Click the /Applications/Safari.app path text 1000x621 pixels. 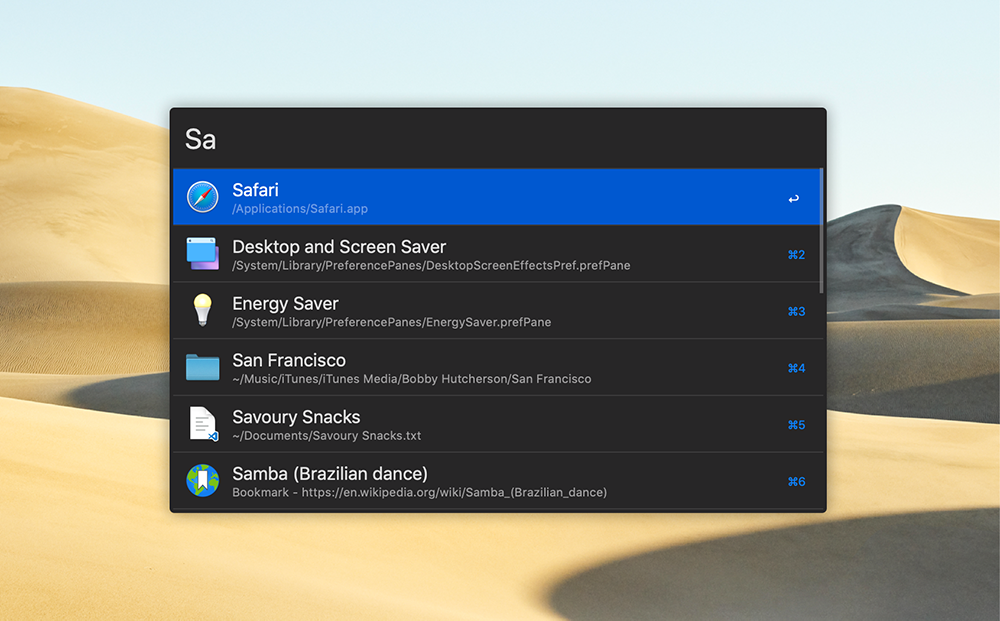tap(300, 209)
